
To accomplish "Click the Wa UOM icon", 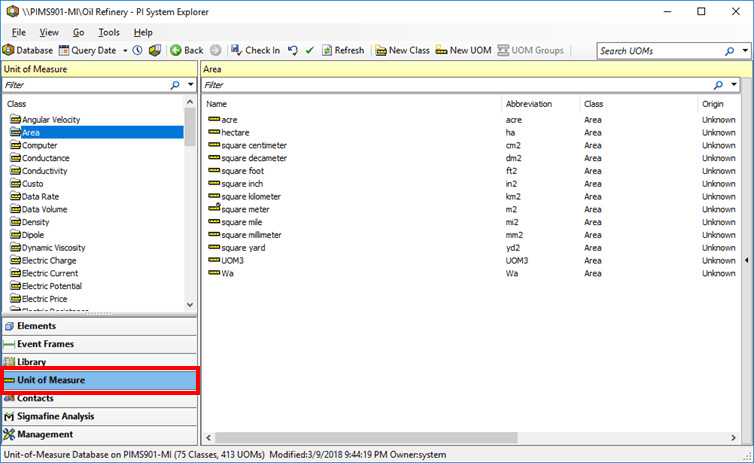I will [214, 273].
